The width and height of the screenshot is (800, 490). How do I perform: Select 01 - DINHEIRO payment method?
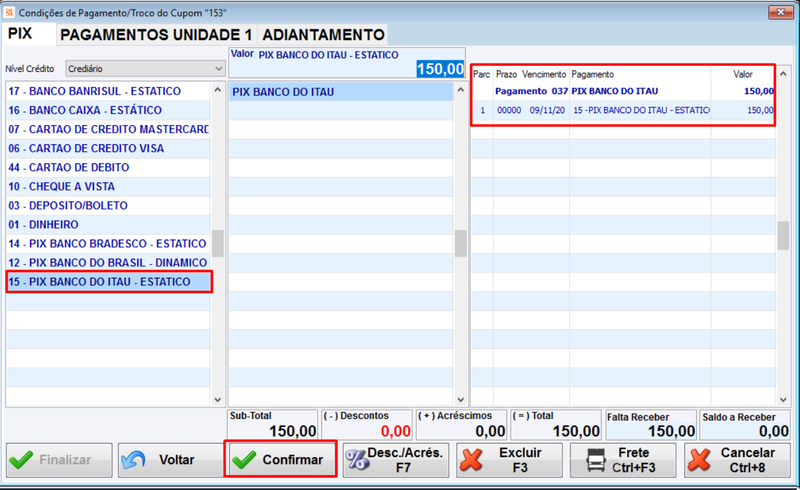pyautogui.click(x=108, y=225)
